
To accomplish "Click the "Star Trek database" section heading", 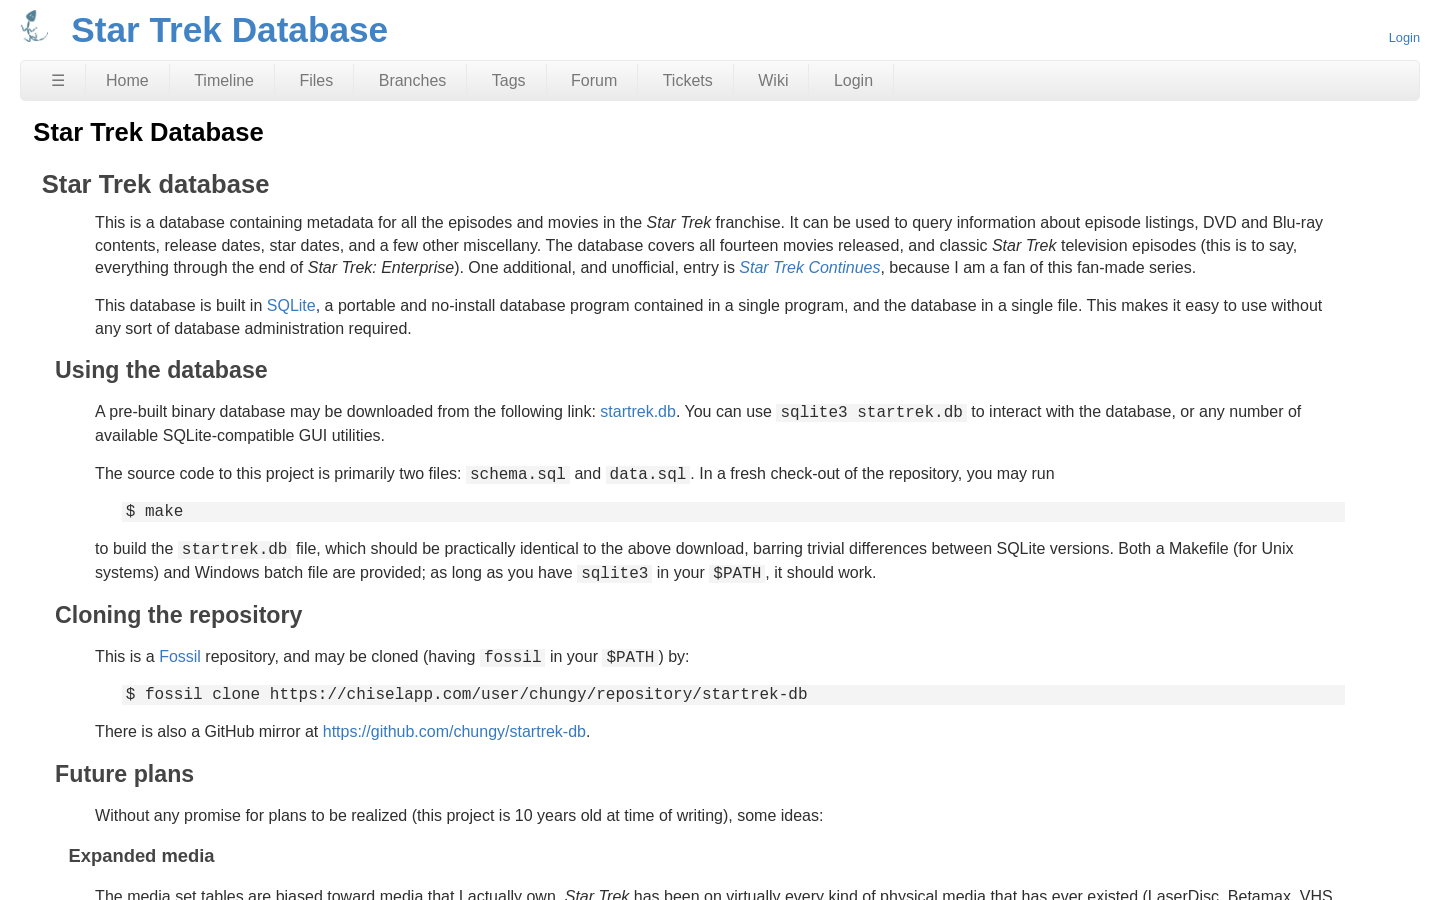I will point(155,184).
